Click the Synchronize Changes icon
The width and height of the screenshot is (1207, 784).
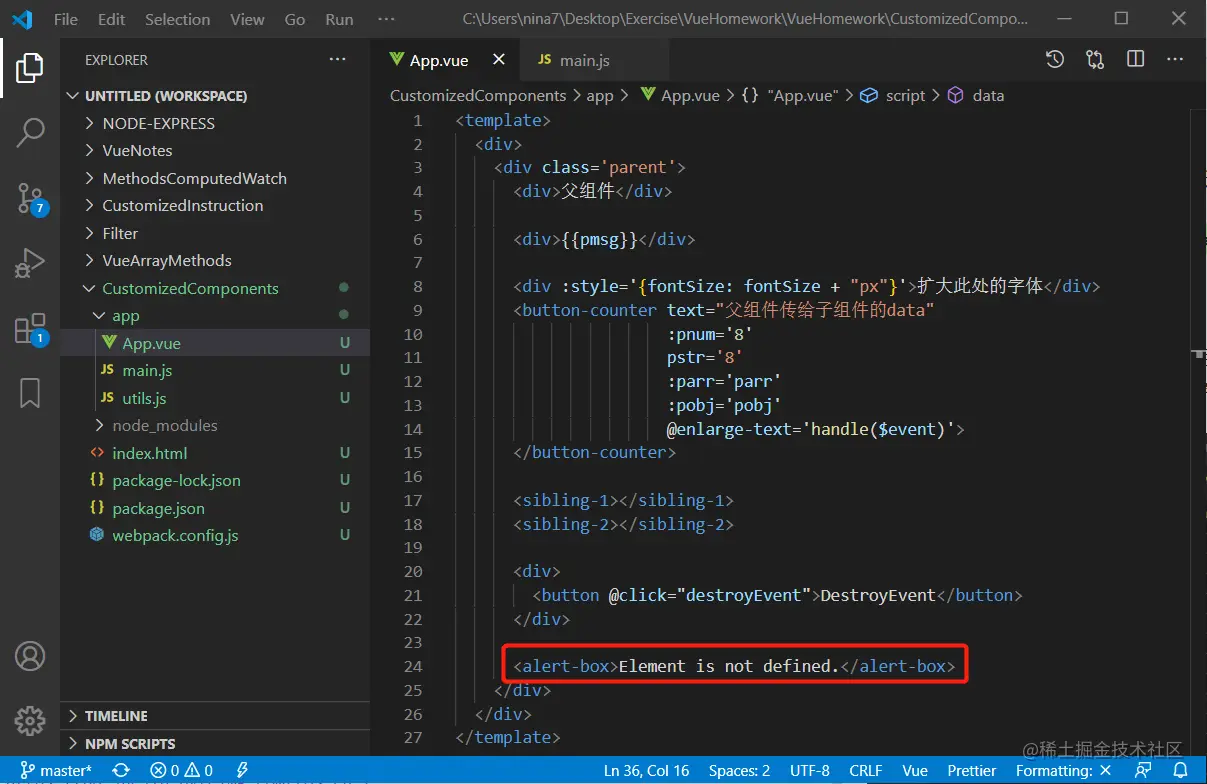click(121, 771)
